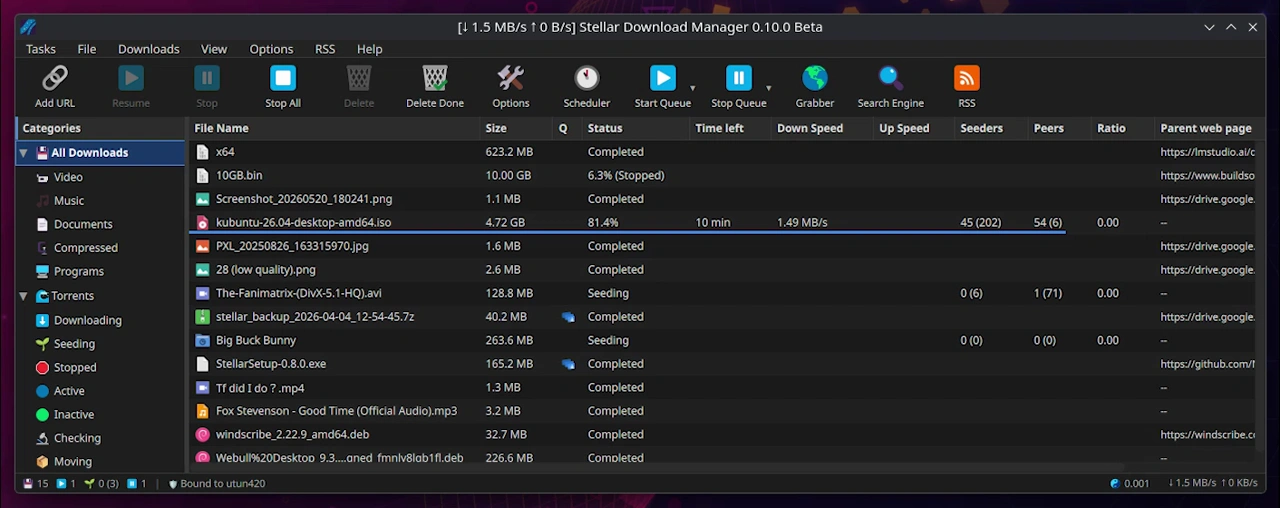The height and width of the screenshot is (508, 1280).
Task: Sort by the Down Speed column header
Action: 822,128
